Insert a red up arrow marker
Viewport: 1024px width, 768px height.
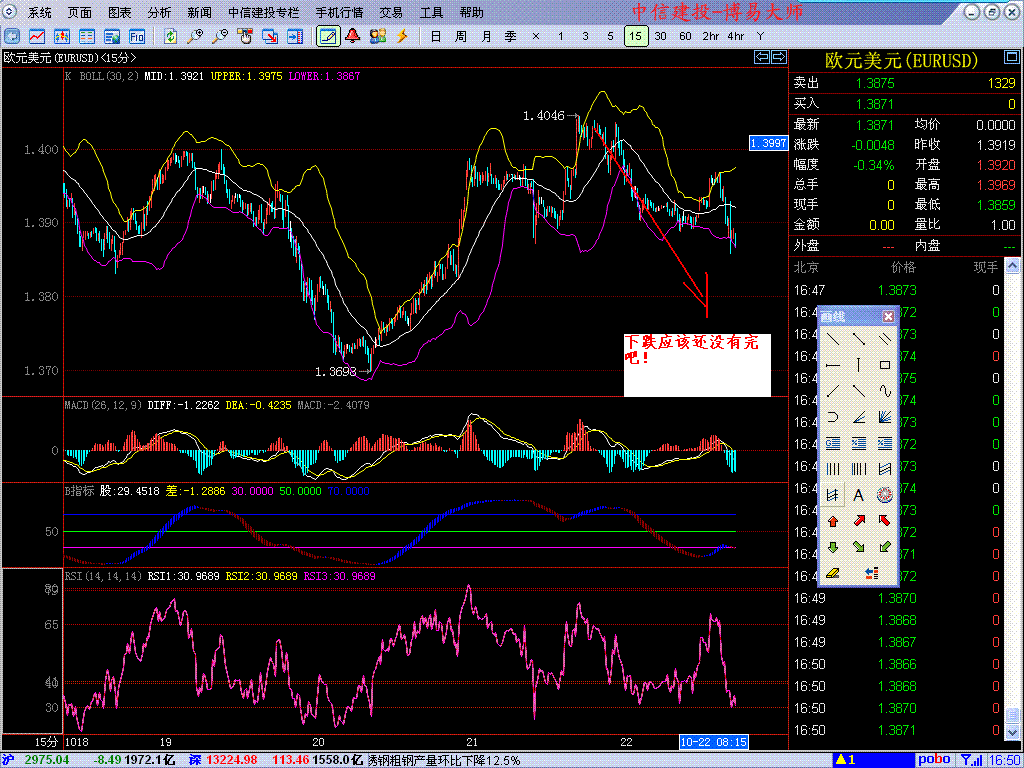pyautogui.click(x=833, y=521)
